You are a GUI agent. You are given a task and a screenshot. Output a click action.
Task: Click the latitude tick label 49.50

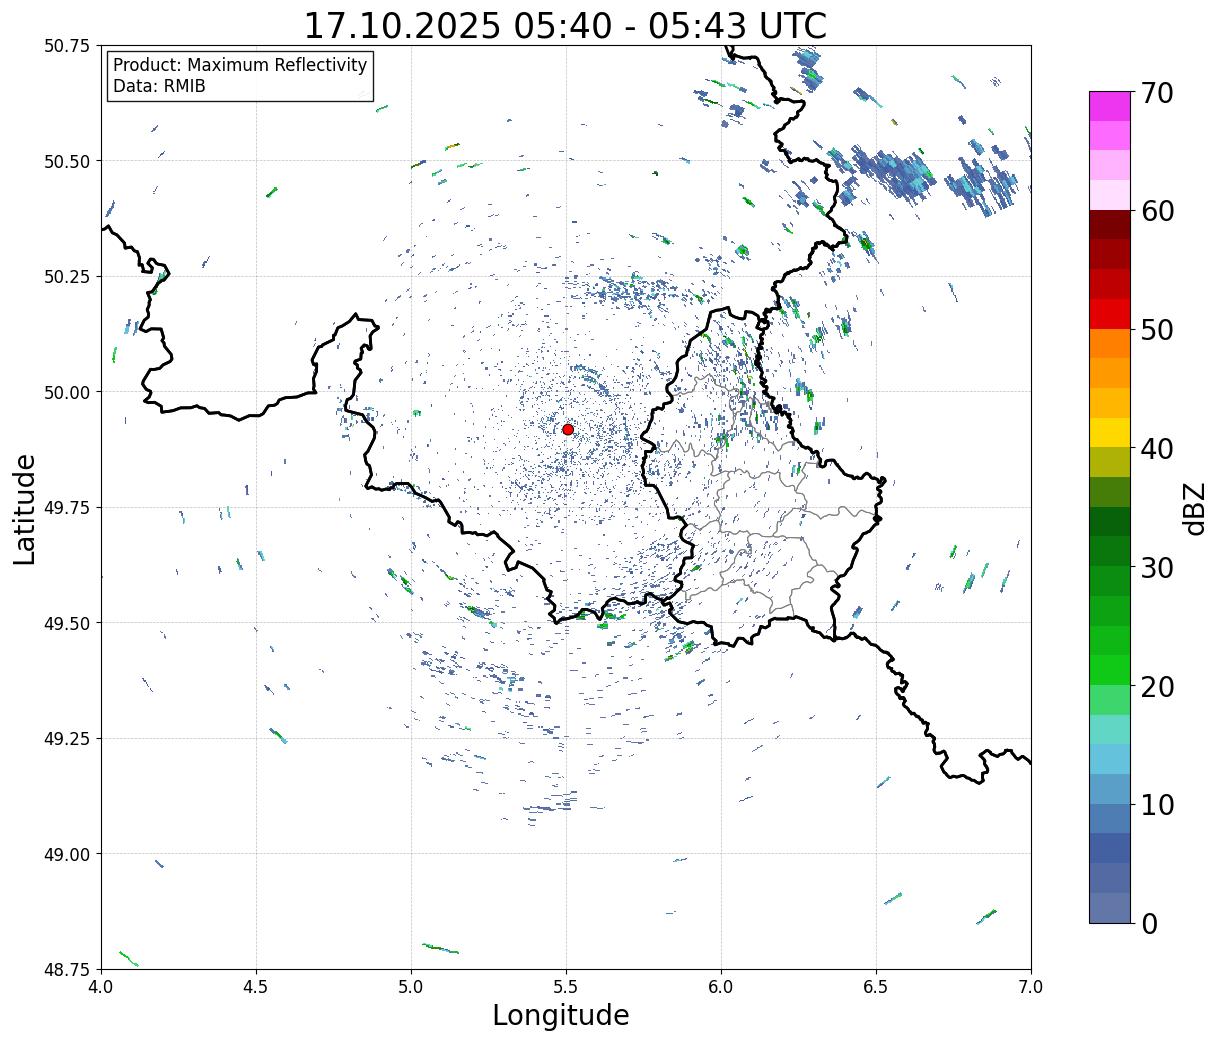point(67,623)
